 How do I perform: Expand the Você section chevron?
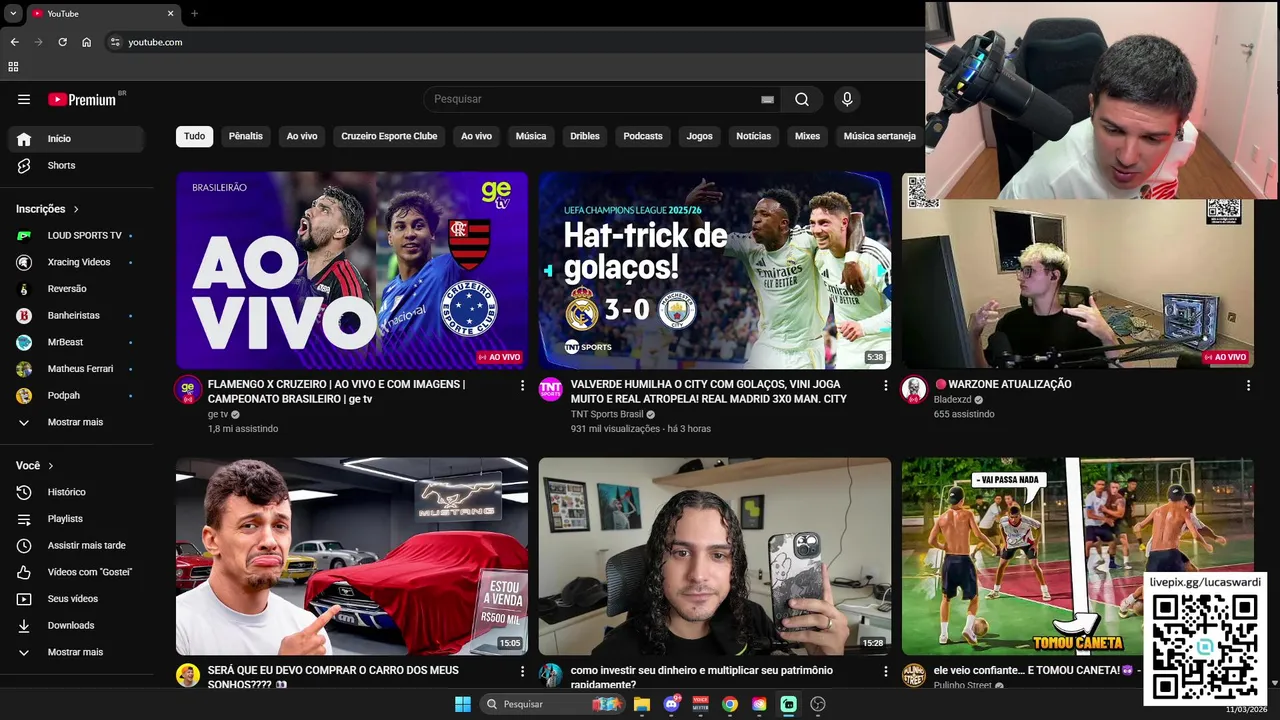(x=51, y=466)
